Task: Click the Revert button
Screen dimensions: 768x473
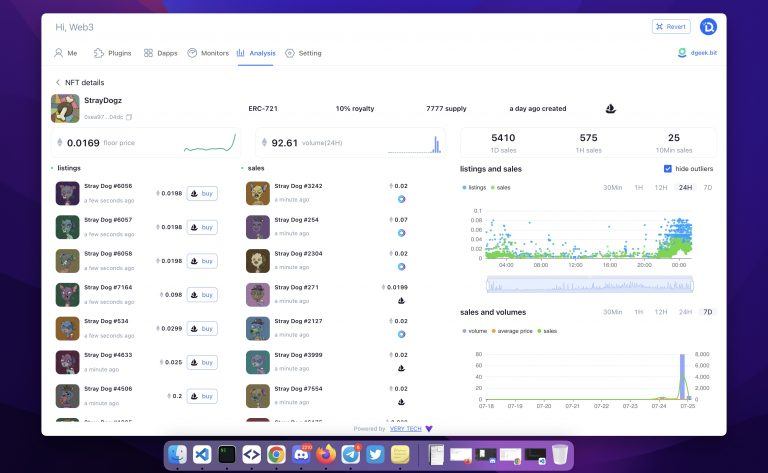Action: click(671, 26)
